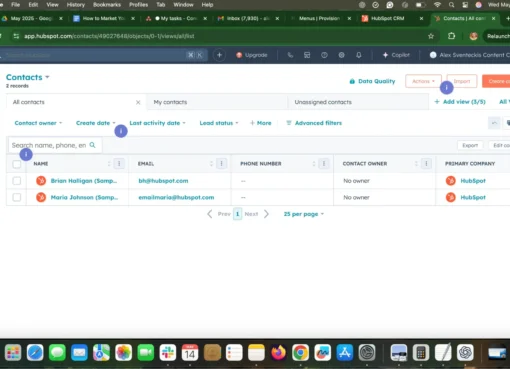Image resolution: width=510 pixels, height=369 pixels.
Task: Open the App Store from the dock
Action: point(345,352)
